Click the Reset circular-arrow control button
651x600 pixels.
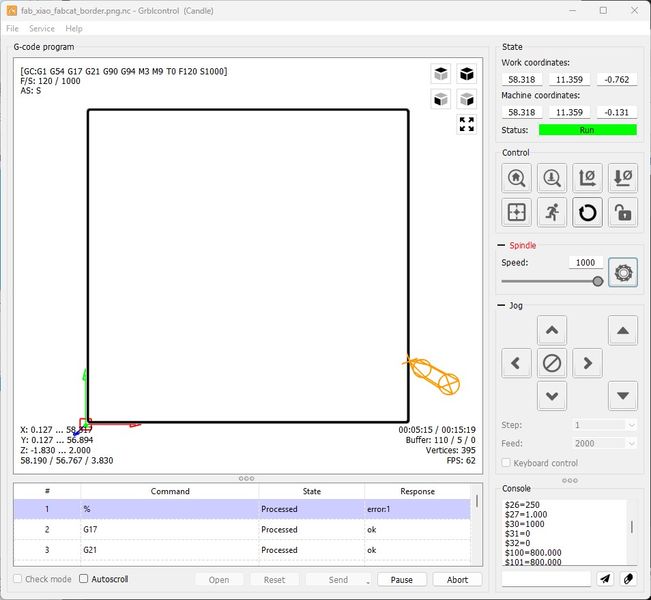coord(587,212)
